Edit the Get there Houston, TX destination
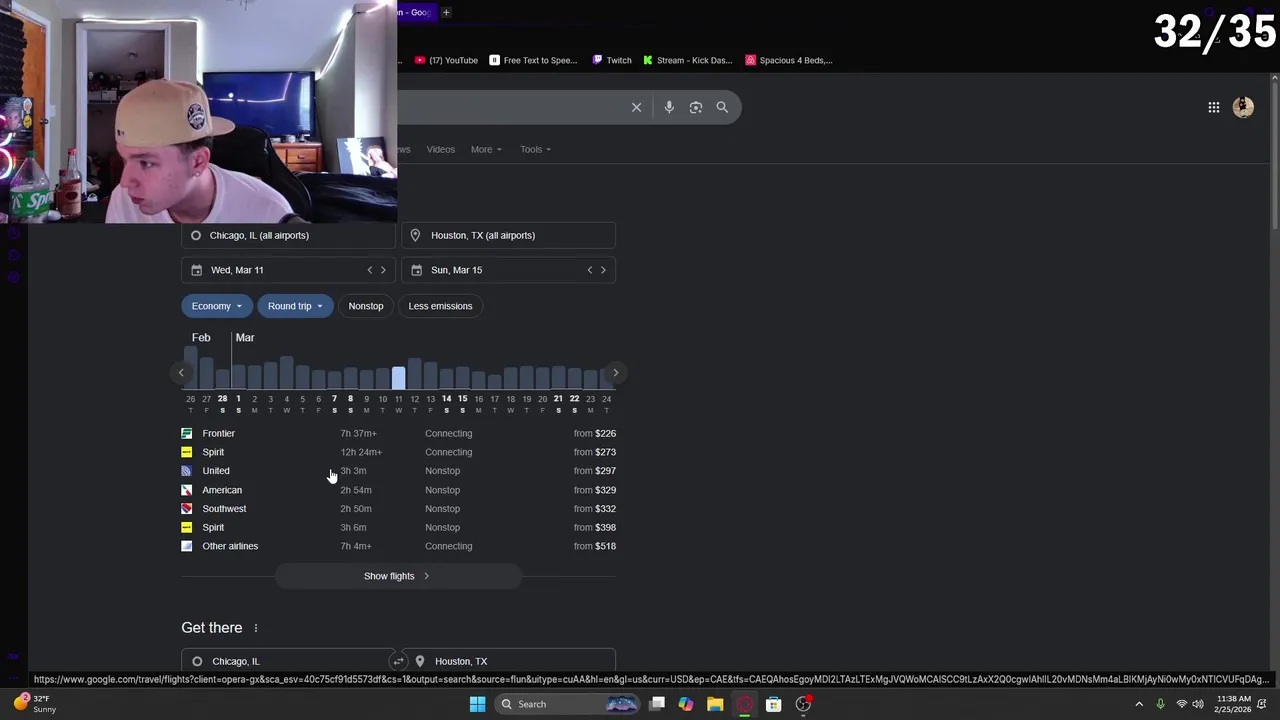The width and height of the screenshot is (1280, 720). point(509,661)
